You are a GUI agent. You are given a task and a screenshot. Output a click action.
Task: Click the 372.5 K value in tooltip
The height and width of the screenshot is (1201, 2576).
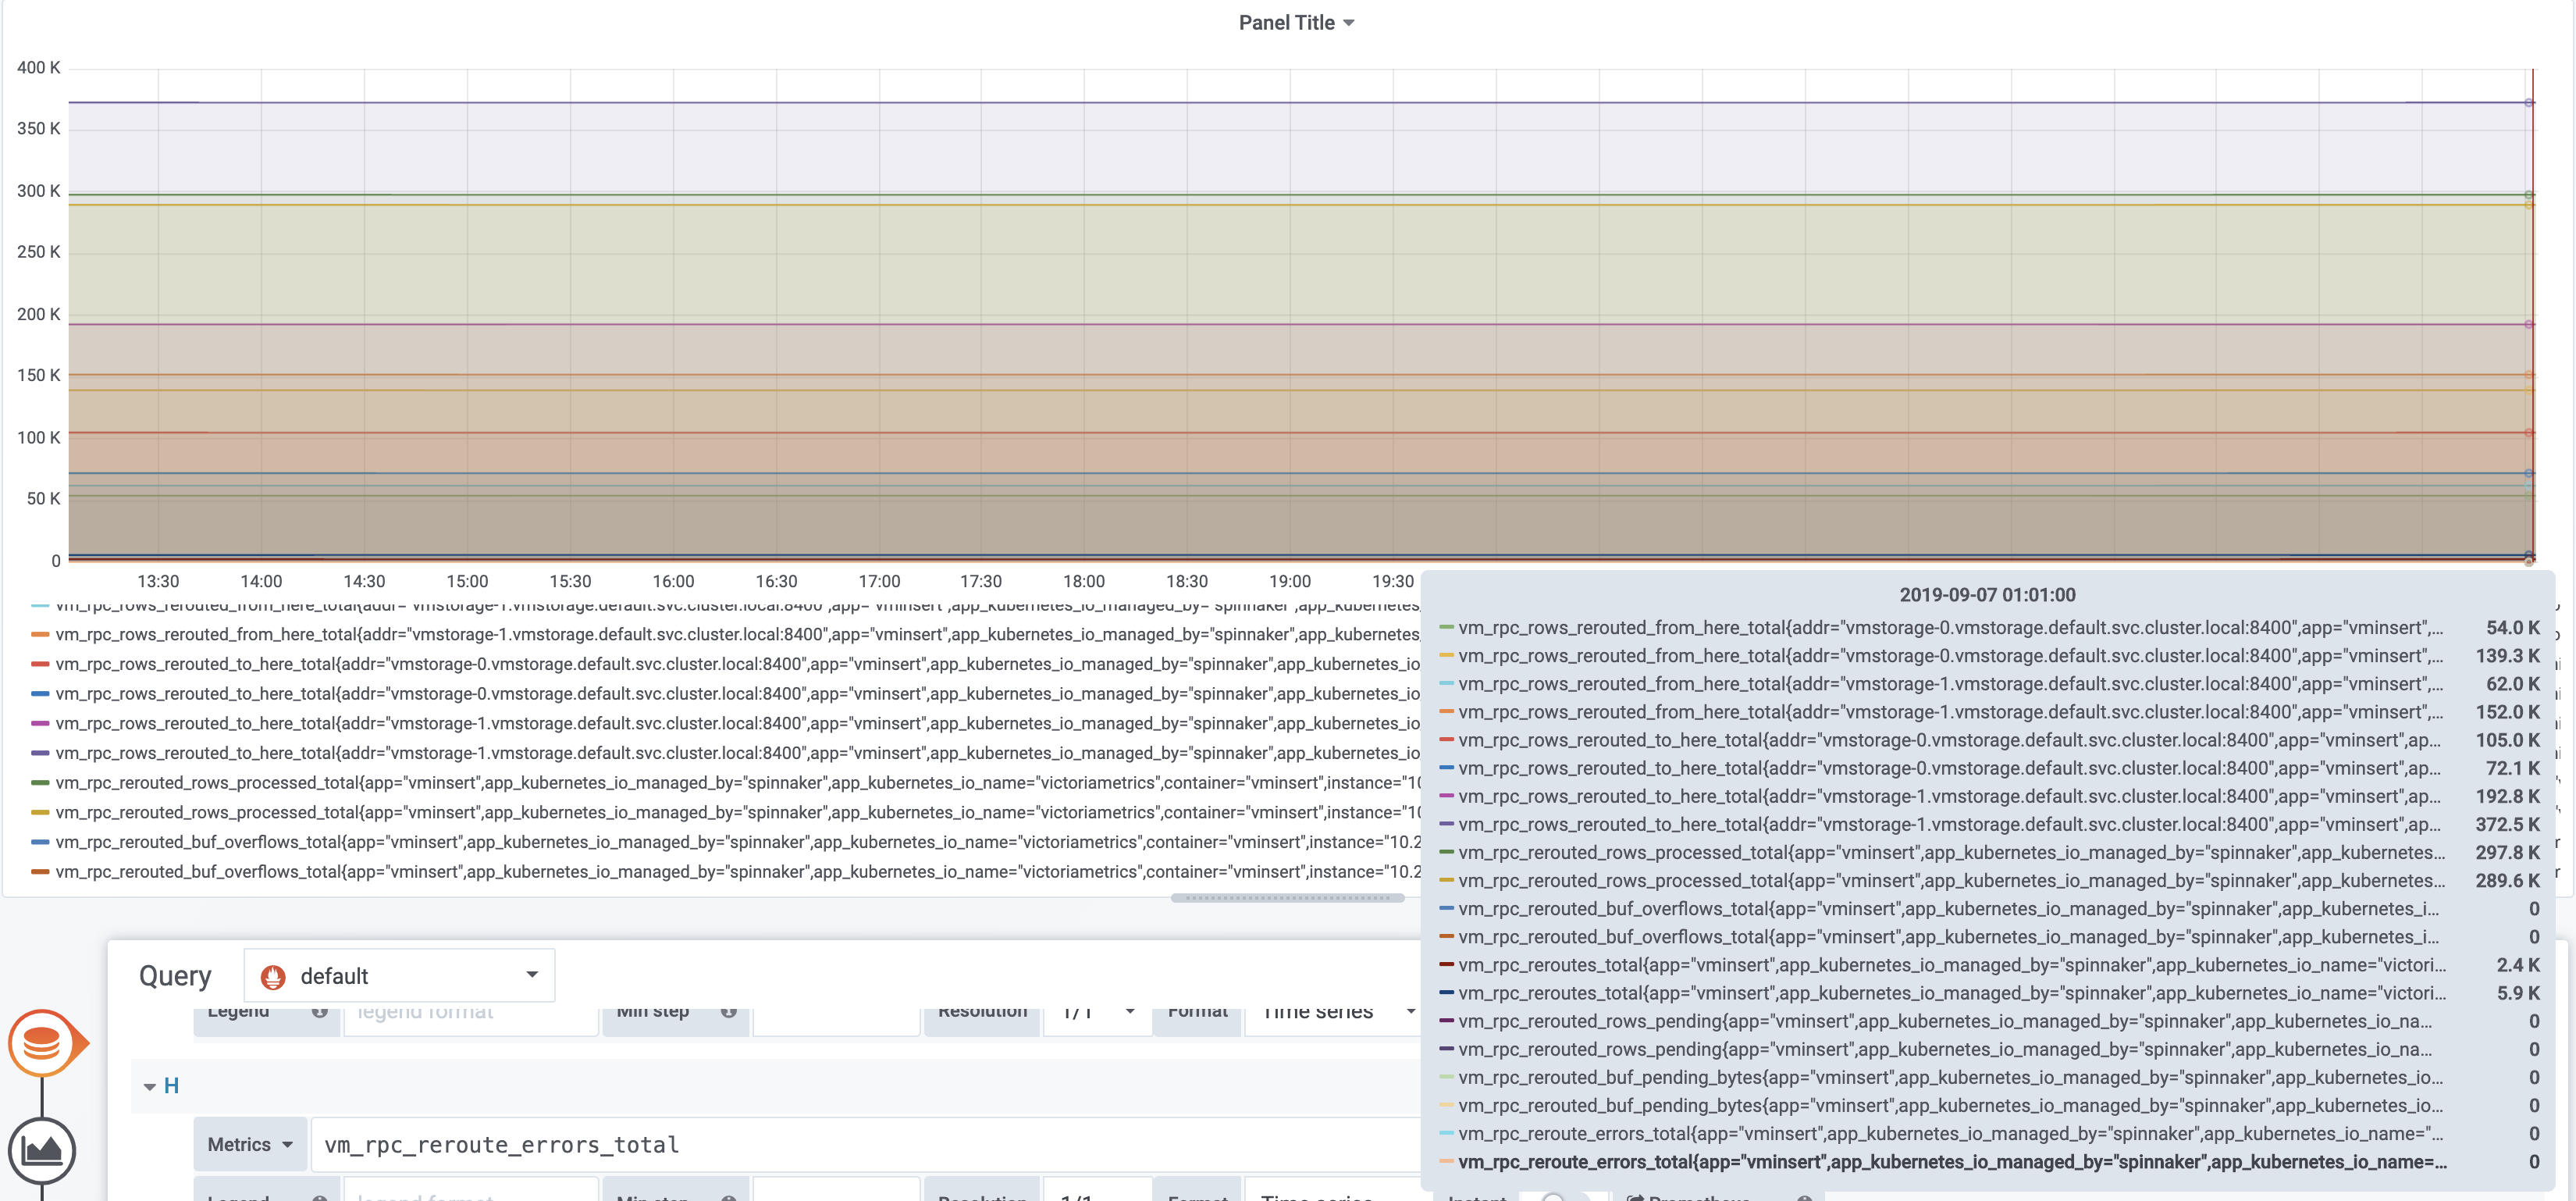(x=2507, y=824)
